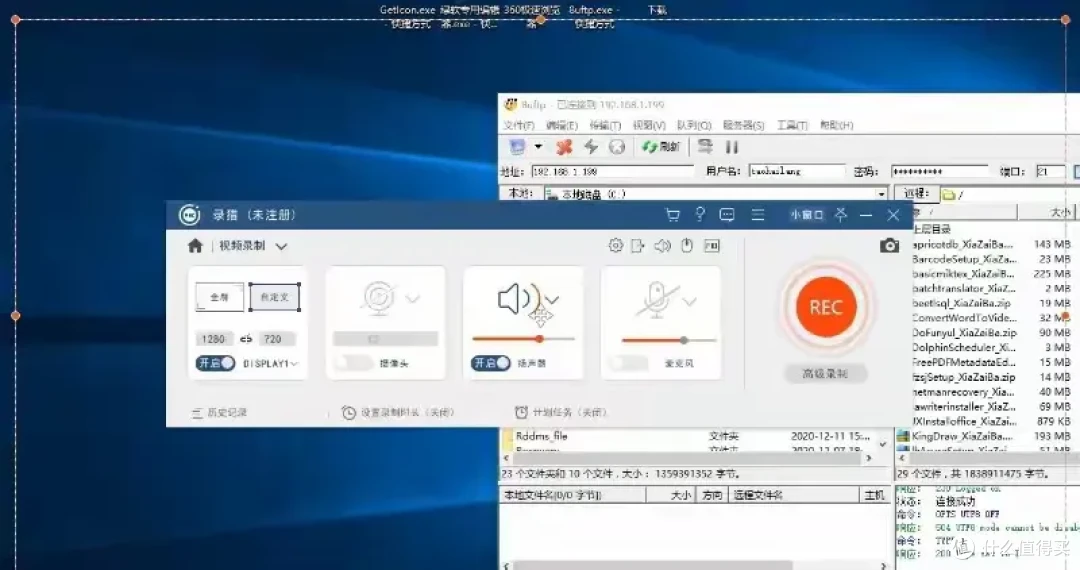Open 队列(Q) menu in 8uftp
Viewport: 1080px width, 570px height.
click(694, 125)
